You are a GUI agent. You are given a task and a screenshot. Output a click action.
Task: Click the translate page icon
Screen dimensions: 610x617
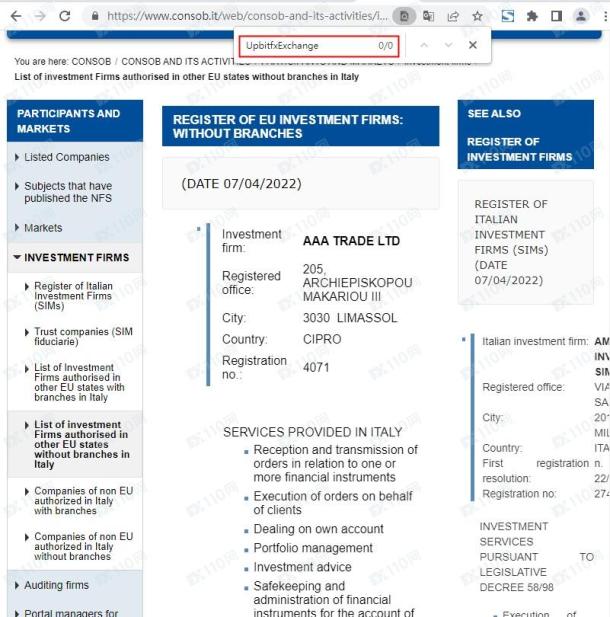tap(429, 16)
